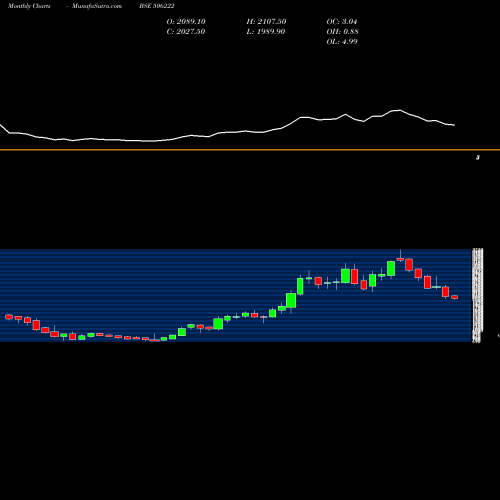Click the candle with the highest upper wick
Image resolution: width=500 pixels, height=500 pixels.
pyautogui.click(x=400, y=259)
